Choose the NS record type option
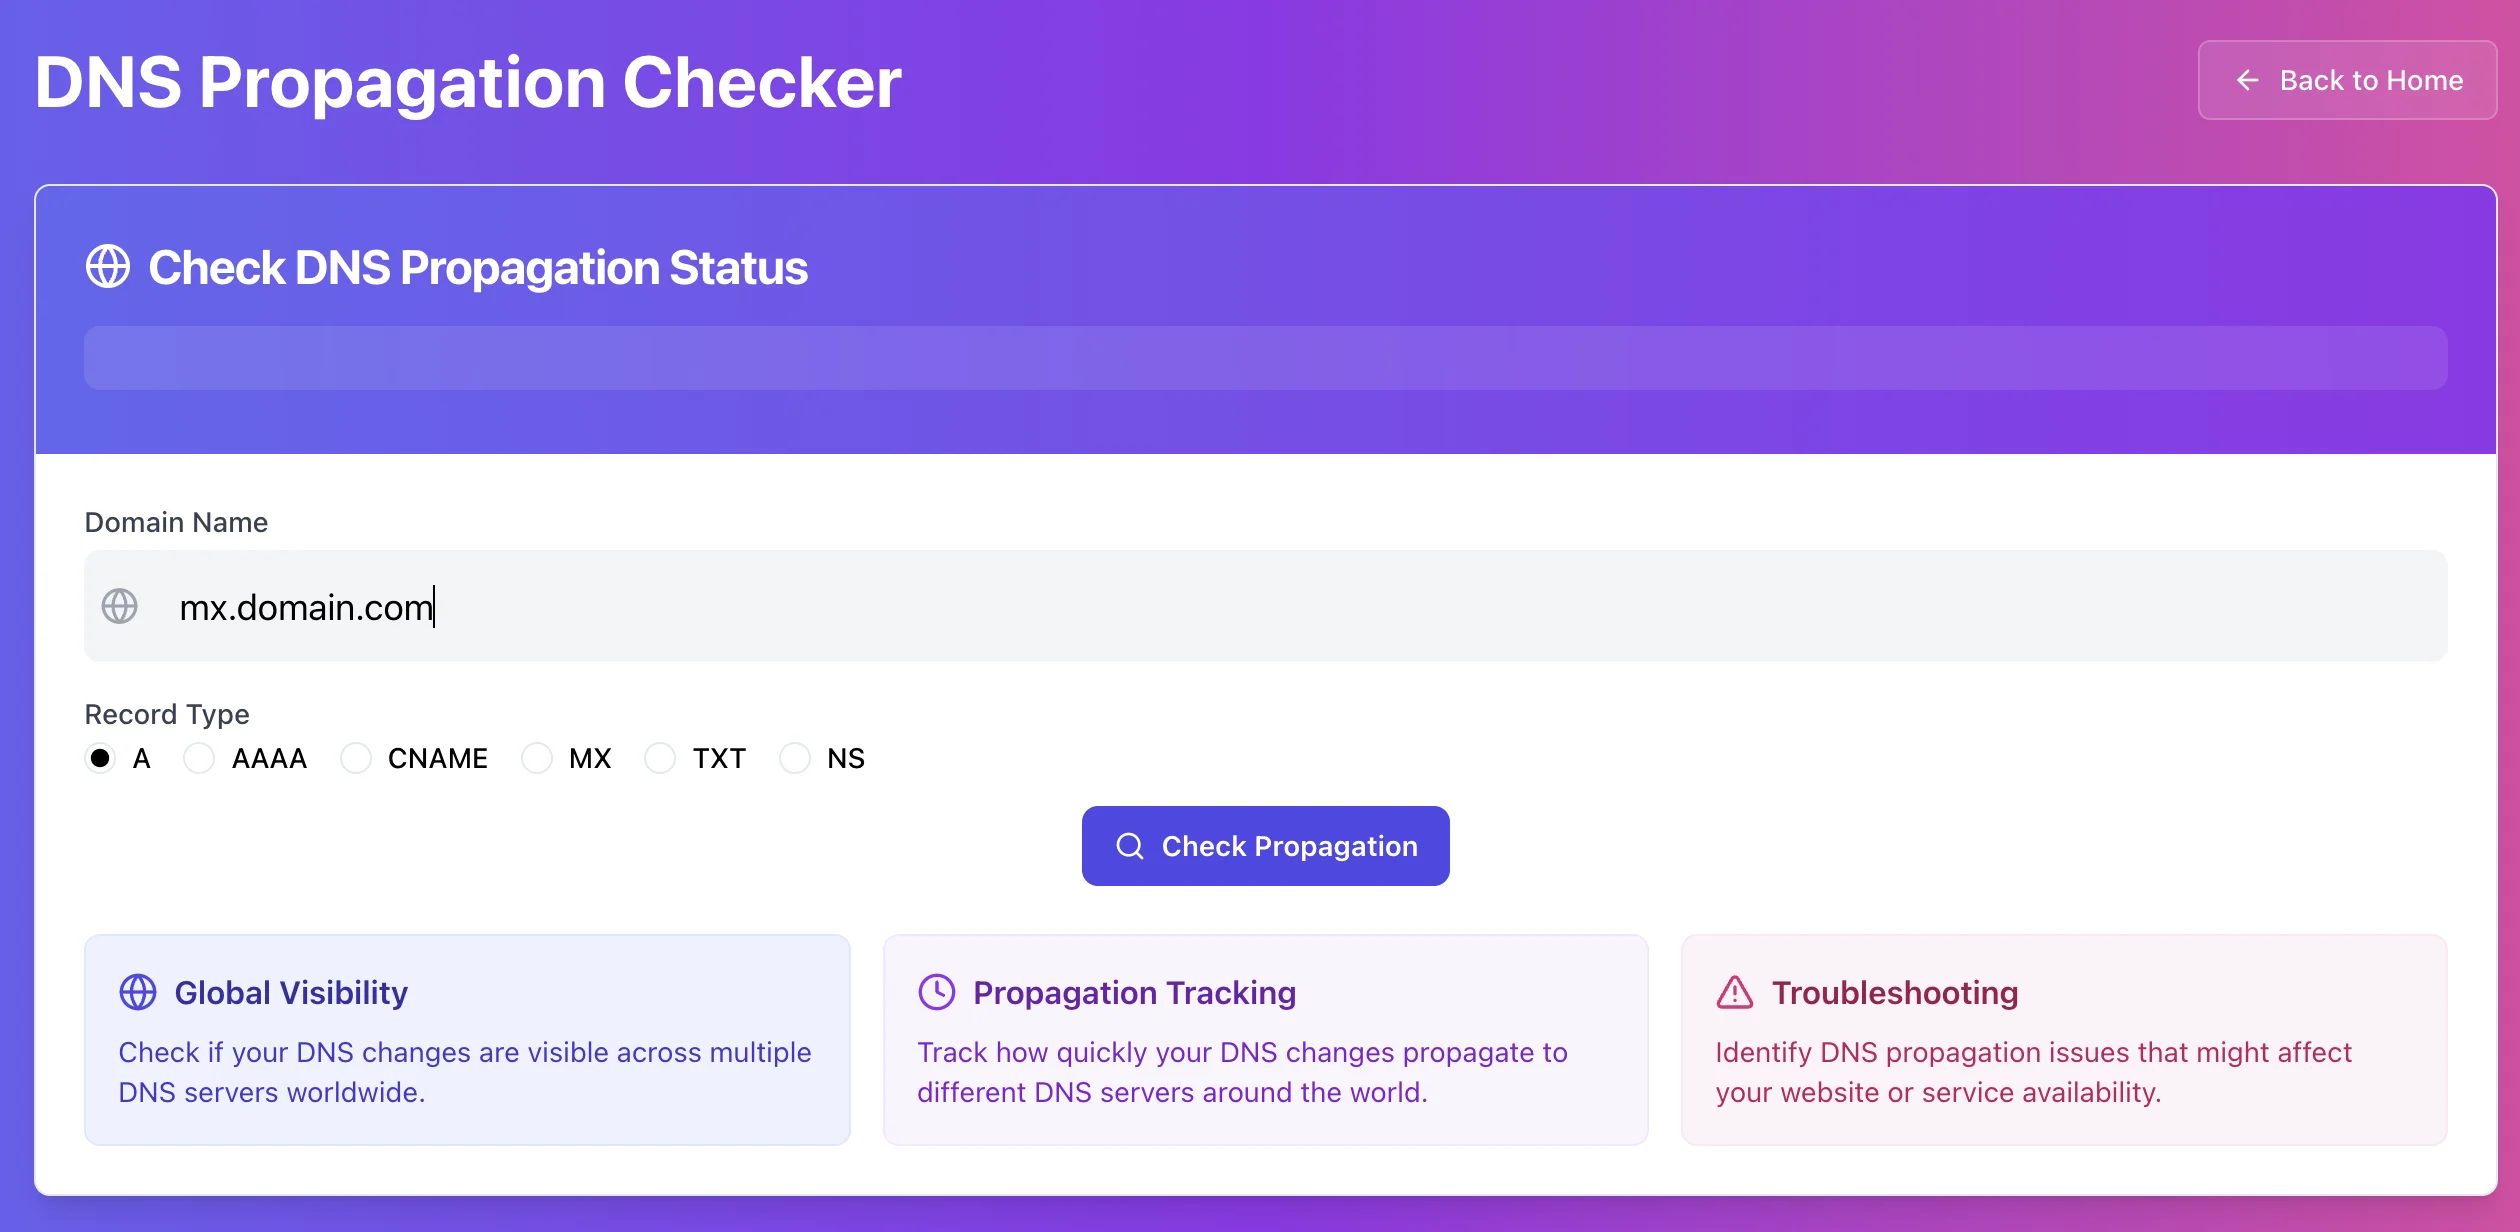 (795, 758)
